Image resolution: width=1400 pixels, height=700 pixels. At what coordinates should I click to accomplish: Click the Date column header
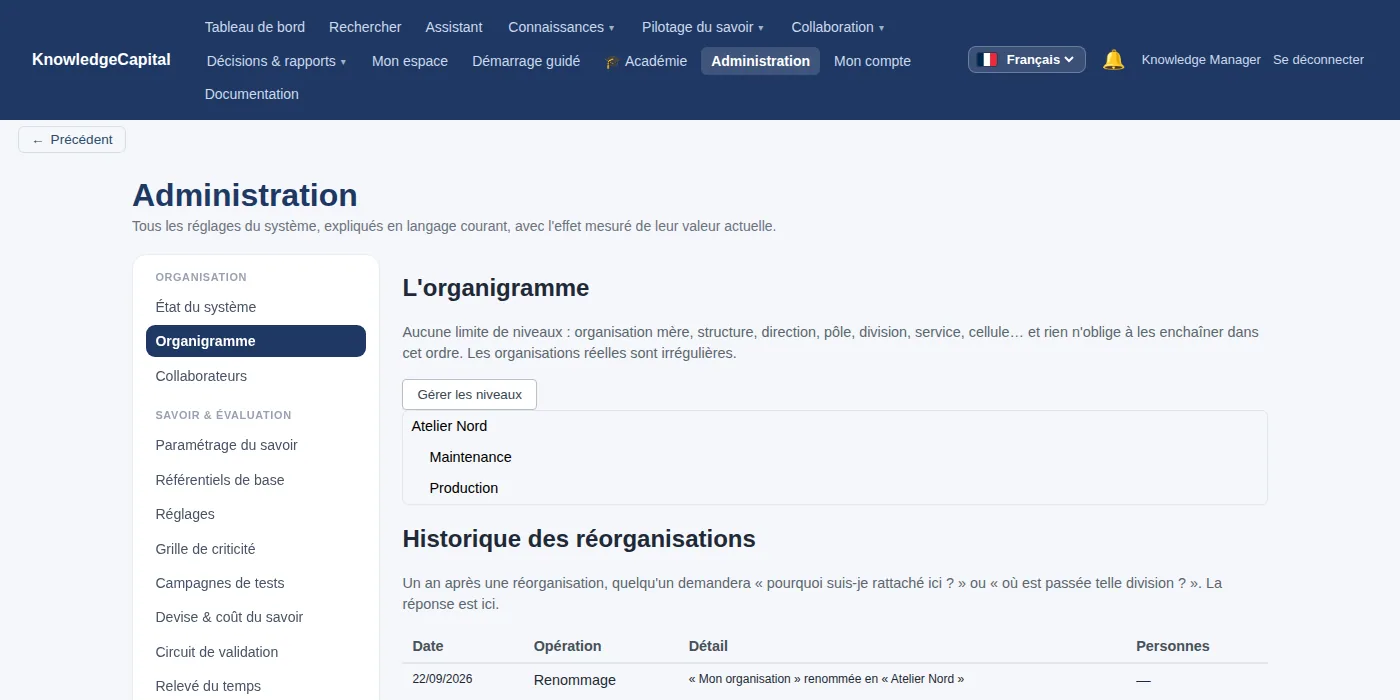428,646
